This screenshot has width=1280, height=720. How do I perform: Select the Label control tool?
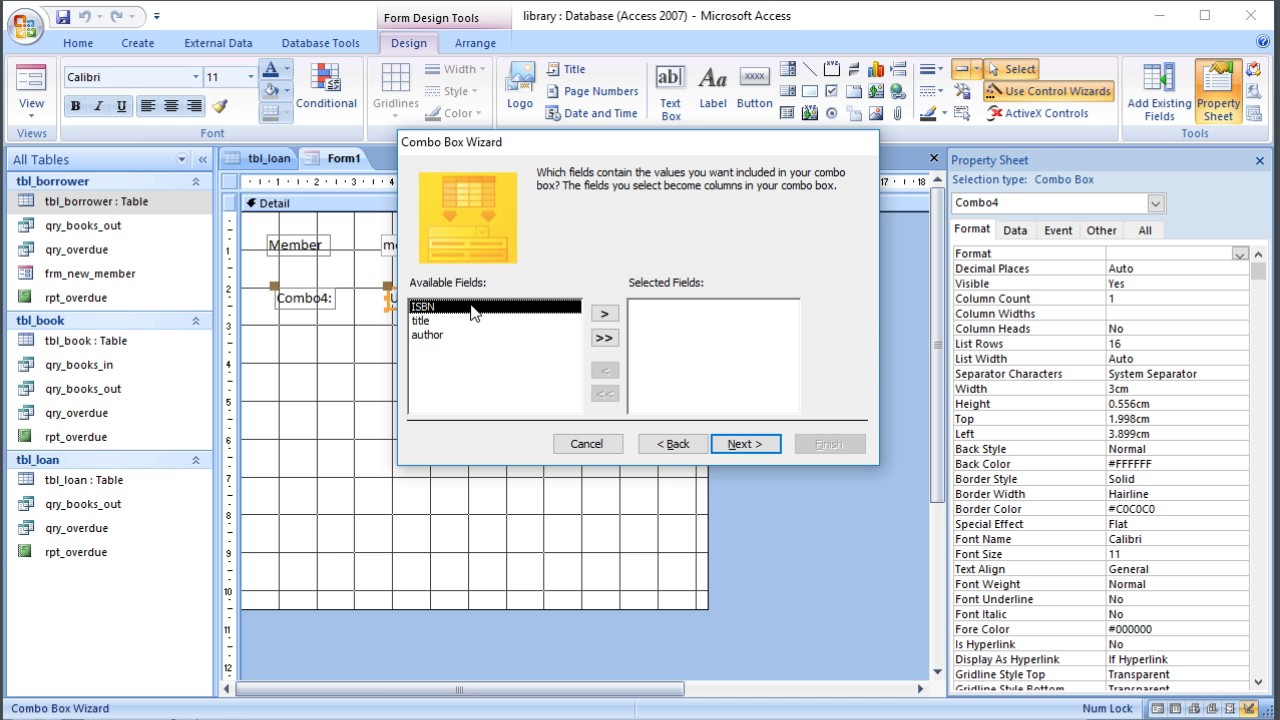click(713, 87)
